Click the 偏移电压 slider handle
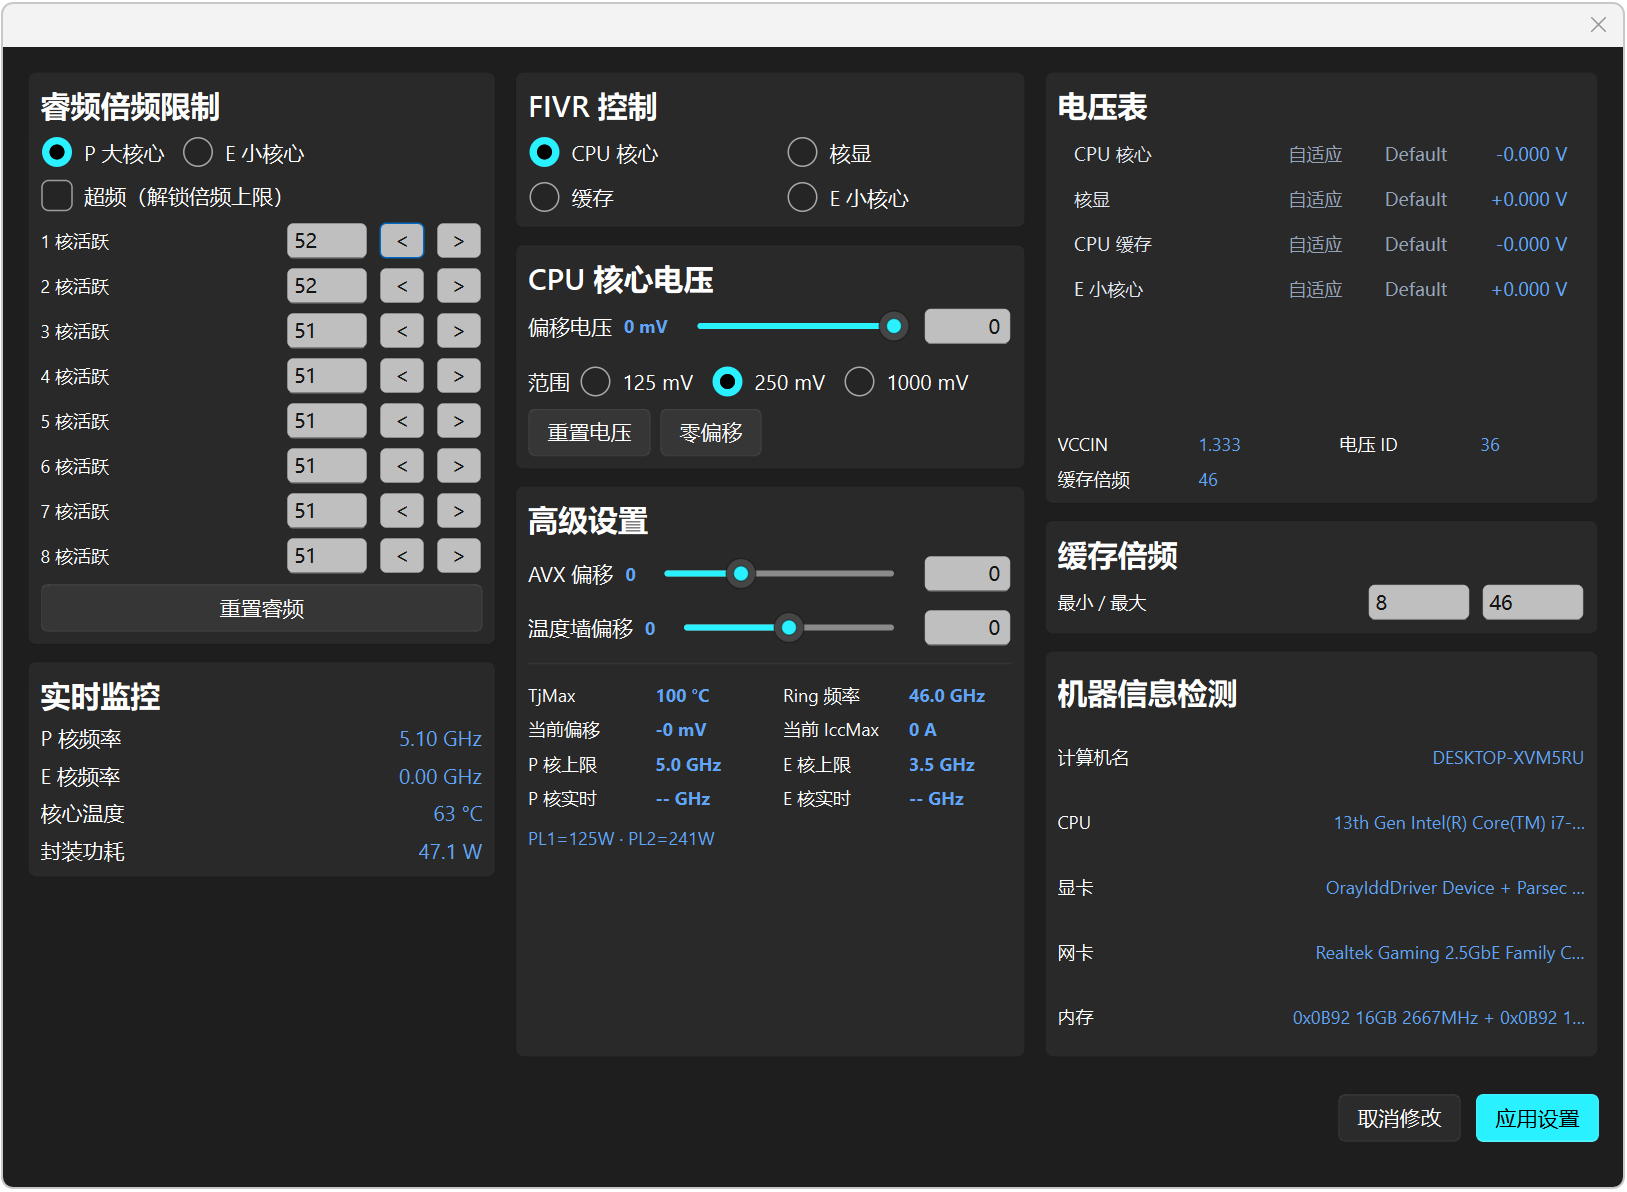Screen dimensions: 1627x1192 coord(893,326)
